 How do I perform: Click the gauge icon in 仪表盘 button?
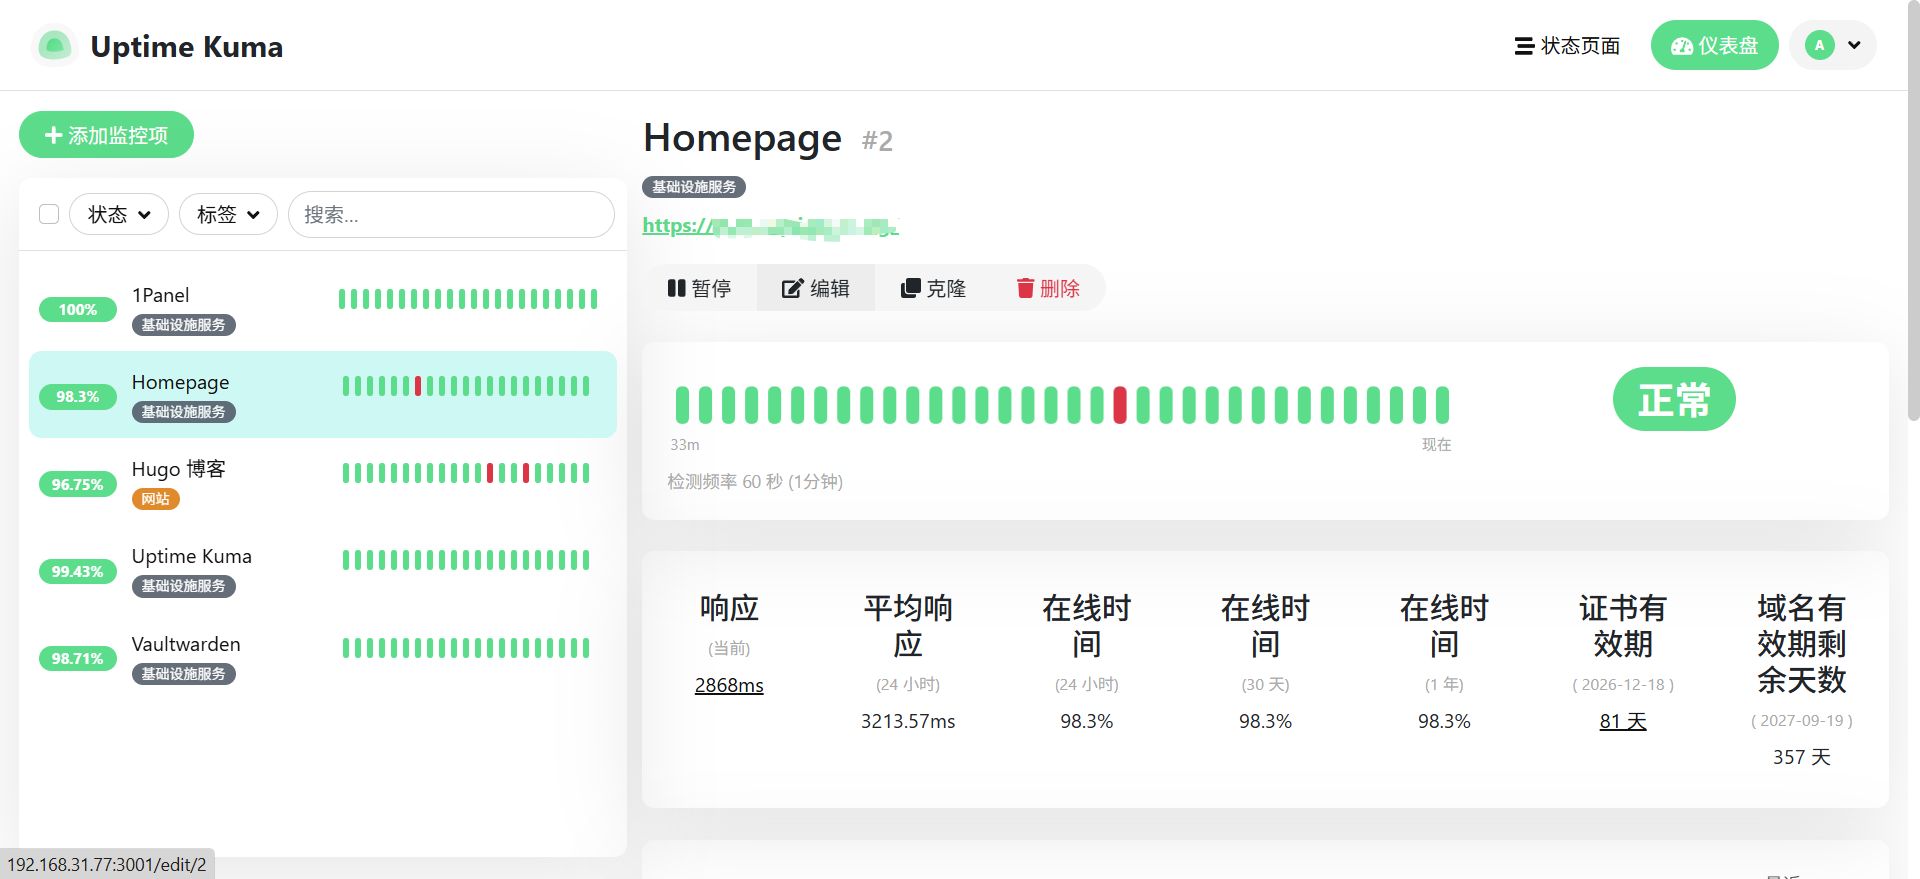coord(1682,46)
